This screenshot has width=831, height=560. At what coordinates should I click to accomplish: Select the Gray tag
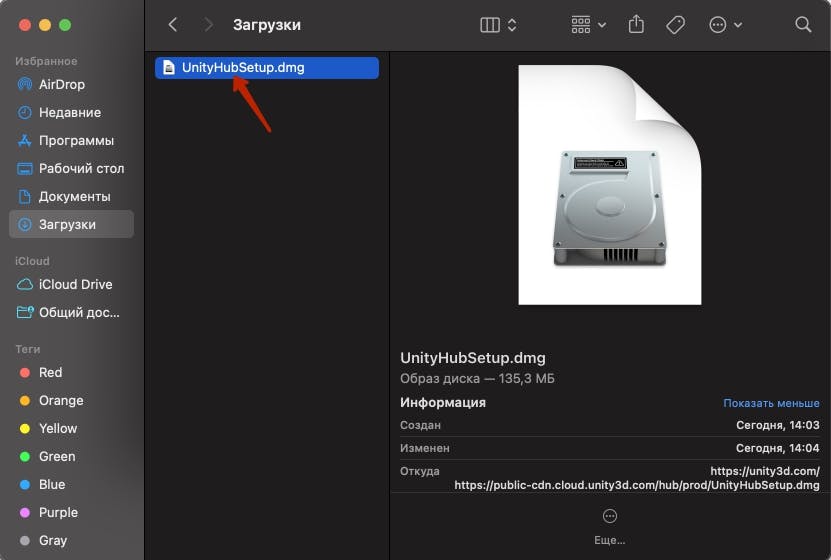72,540
